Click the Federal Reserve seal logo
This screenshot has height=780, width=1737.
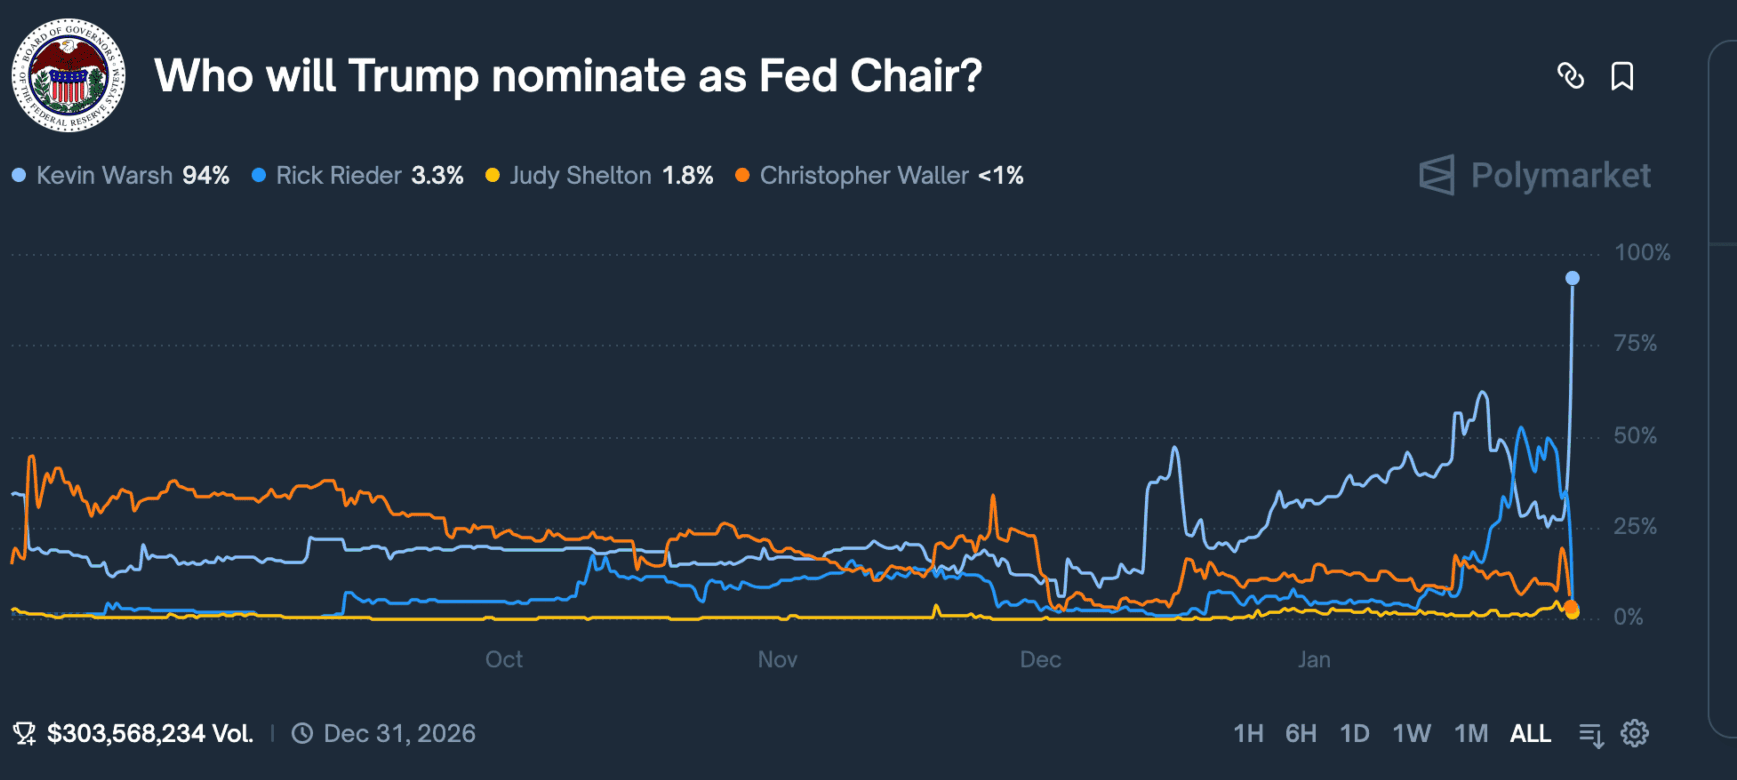[68, 76]
